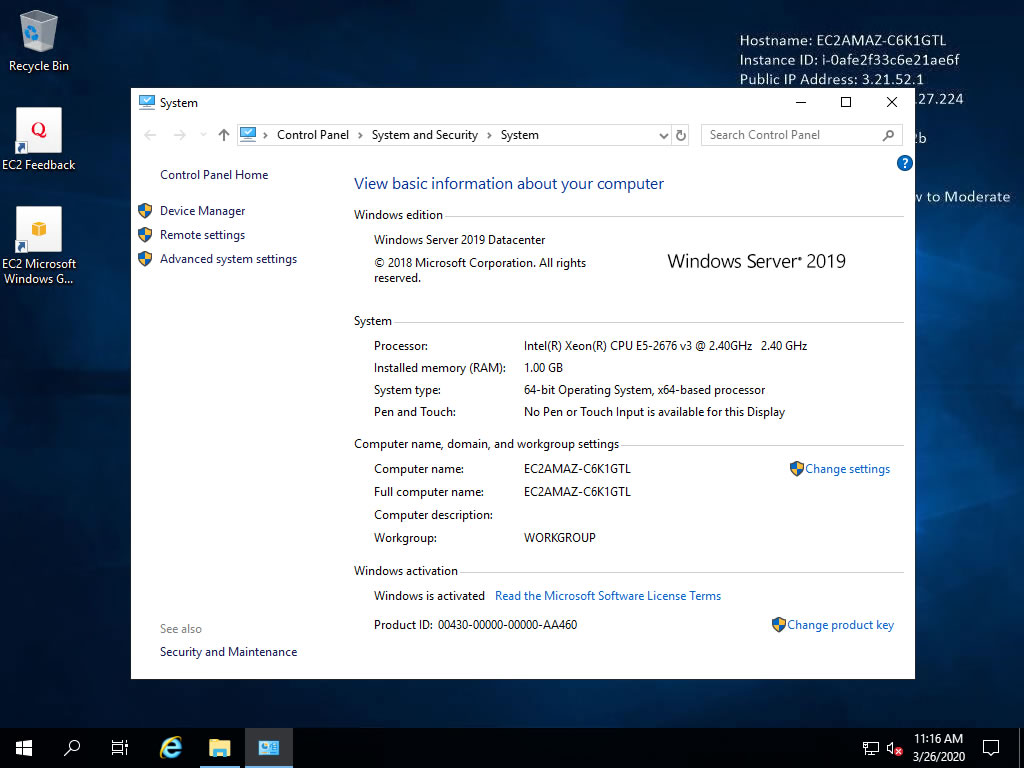1024x768 pixels.
Task: Click the Product ID value 00430-00000-00000-AA460
Action: pos(507,625)
